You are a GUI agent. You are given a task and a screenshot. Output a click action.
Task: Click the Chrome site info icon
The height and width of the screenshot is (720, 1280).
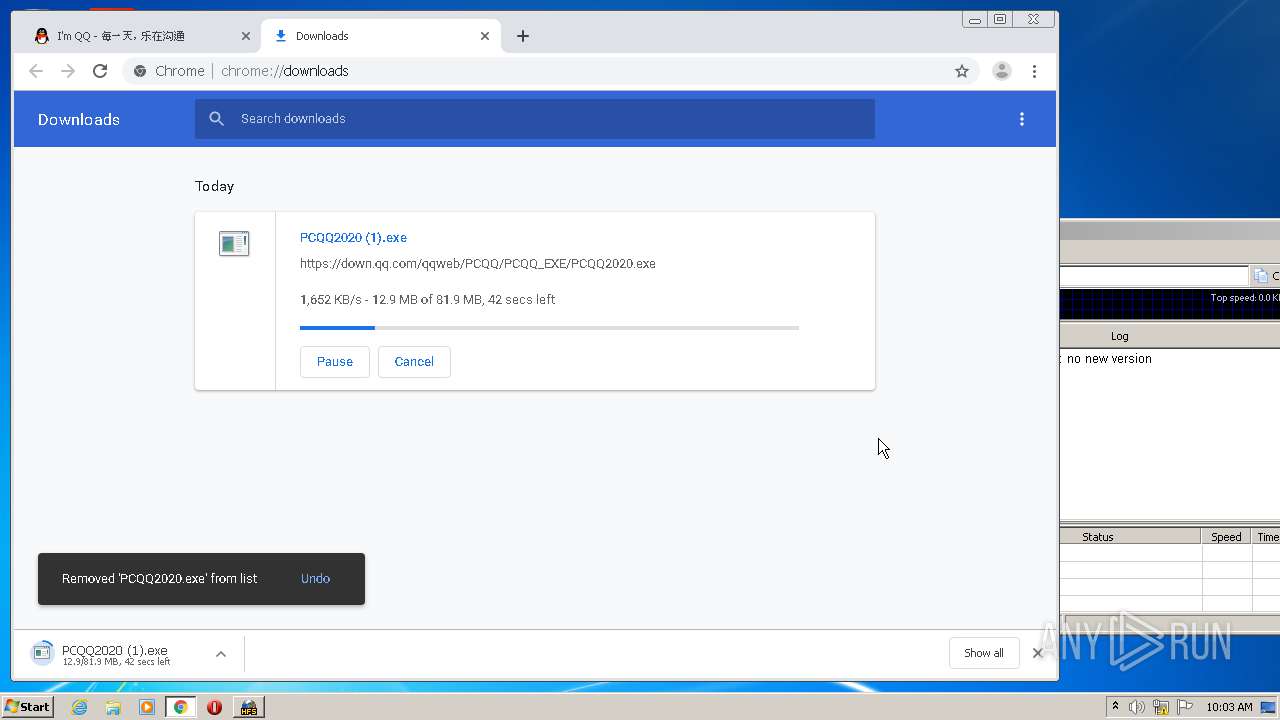(140, 71)
